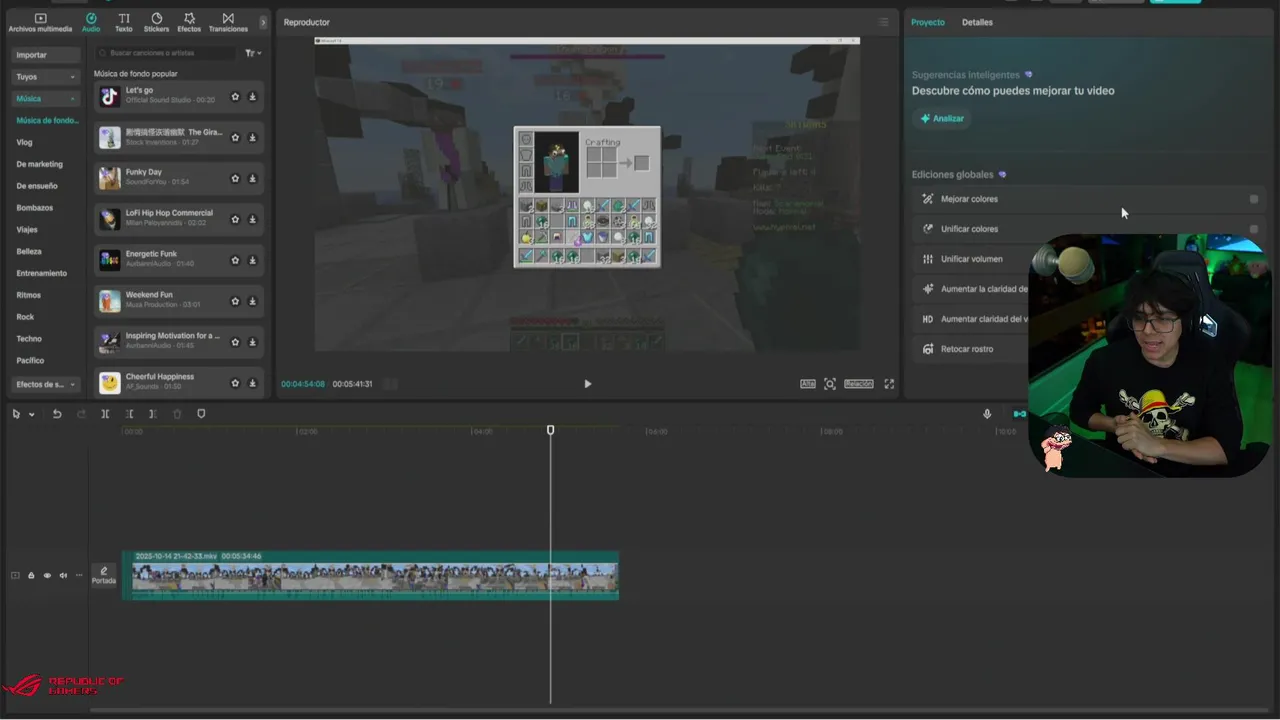Undo the last action in timeline toolbar
The image size is (1280, 720).
(x=57, y=414)
